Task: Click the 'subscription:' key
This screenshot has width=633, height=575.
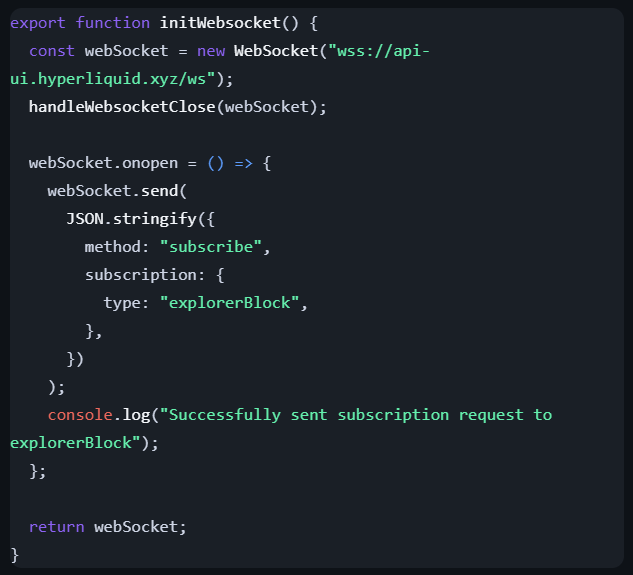Action: pyautogui.click(x=145, y=275)
